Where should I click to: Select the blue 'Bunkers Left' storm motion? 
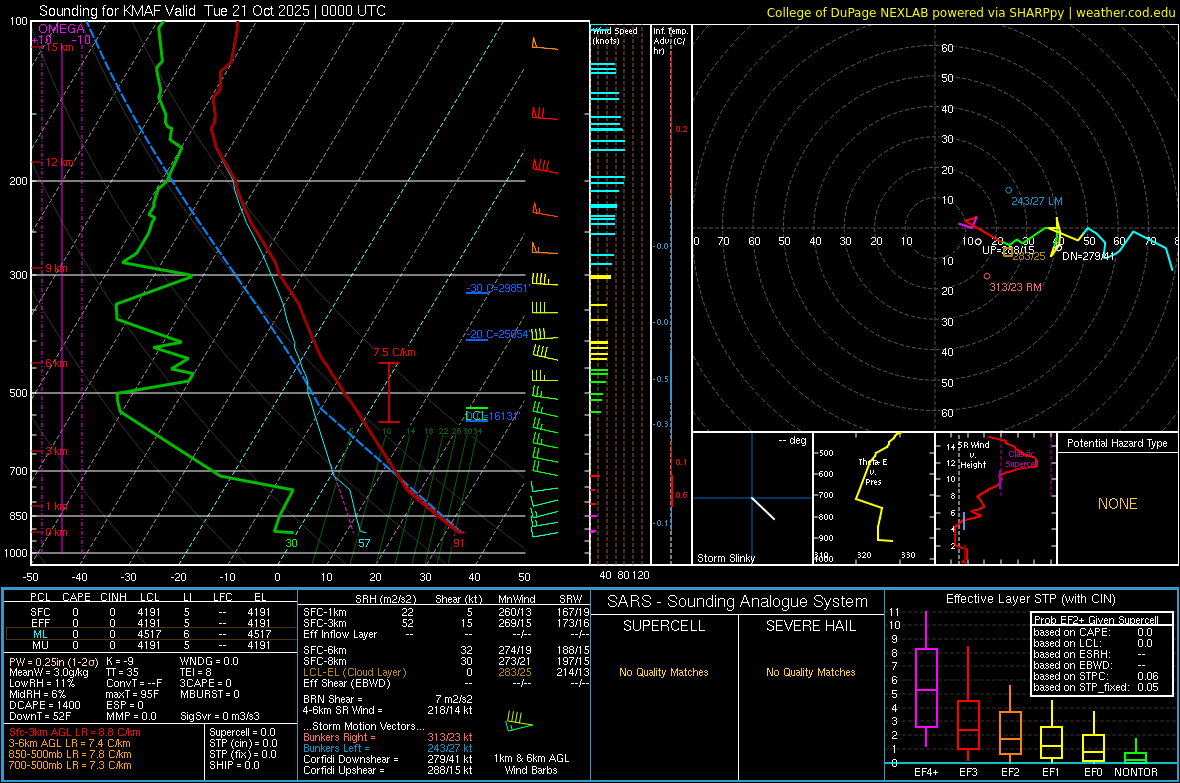pos(388,748)
